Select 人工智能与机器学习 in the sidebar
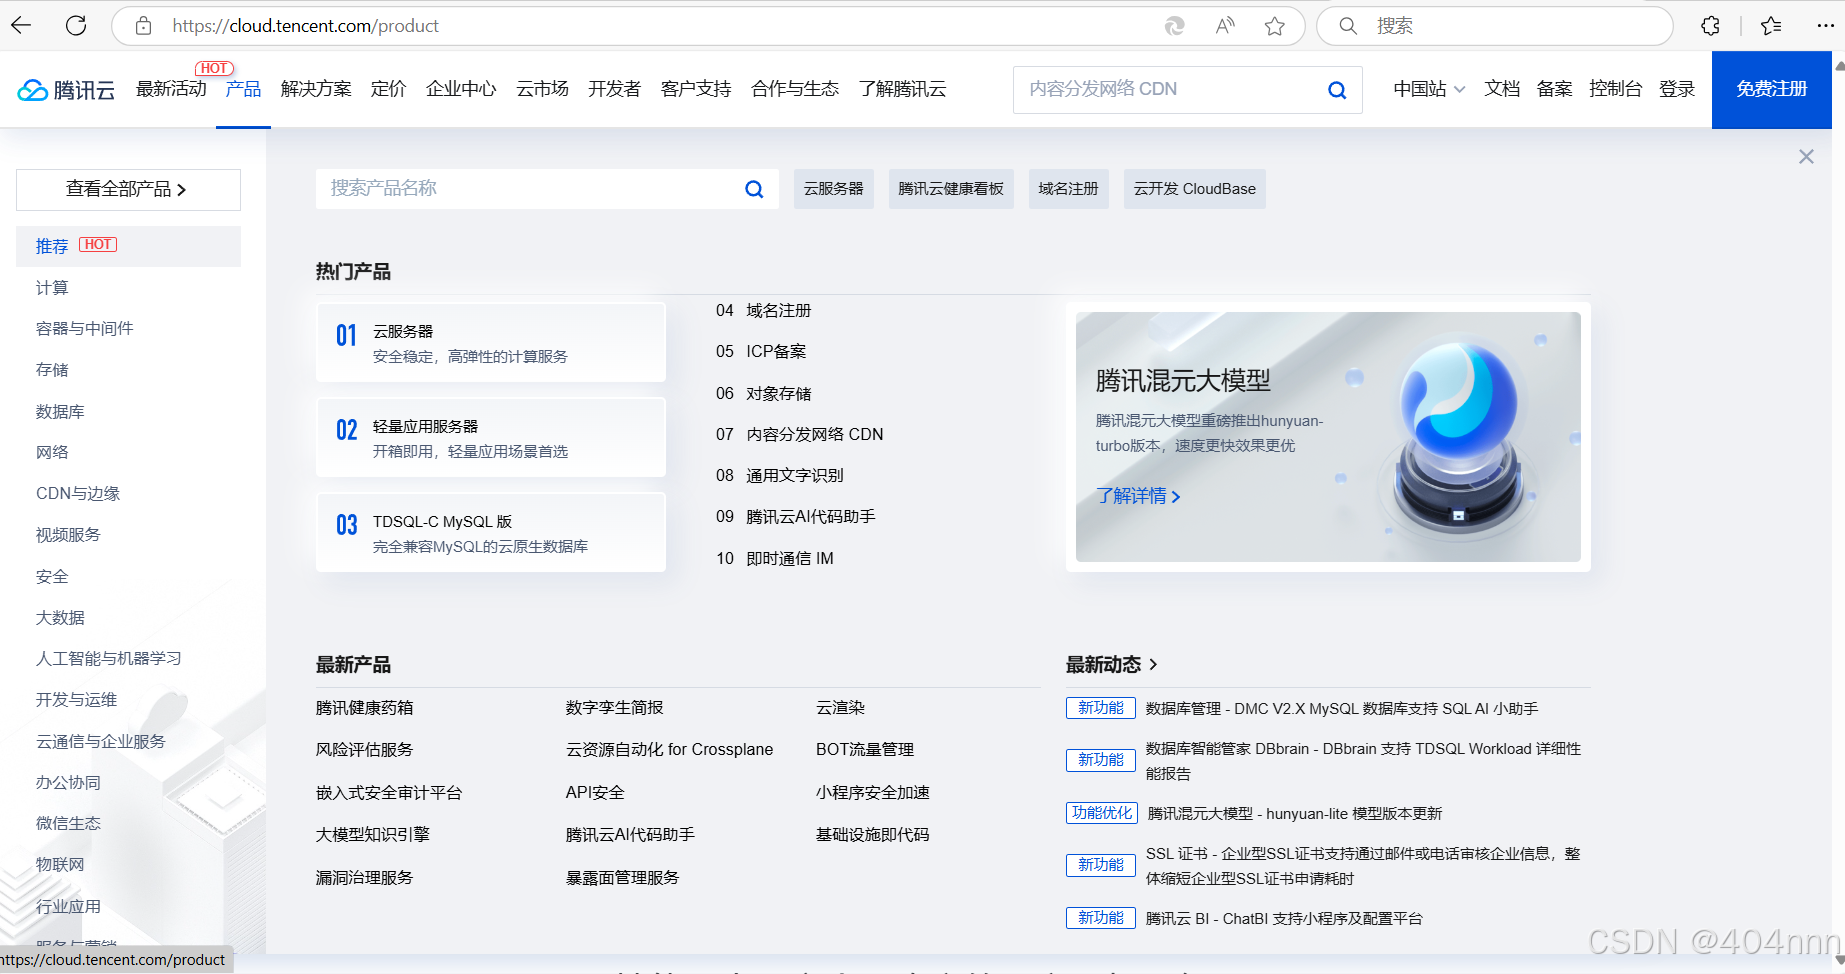The image size is (1845, 974). [108, 659]
